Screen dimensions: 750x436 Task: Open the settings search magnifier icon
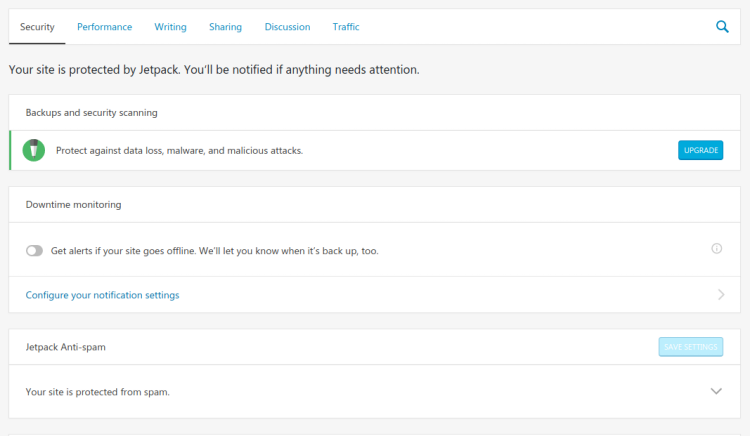coord(722,27)
